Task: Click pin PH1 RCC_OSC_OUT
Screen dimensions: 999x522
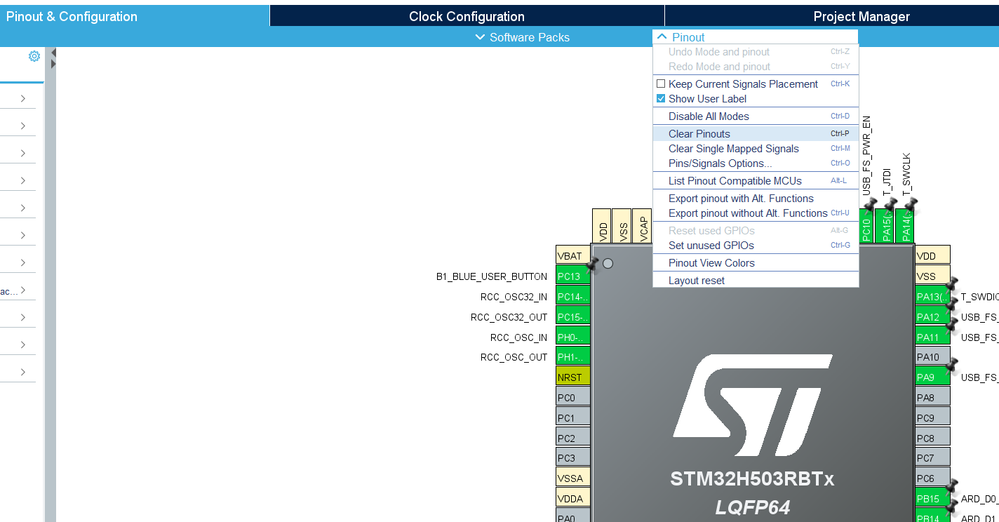Action: [573, 357]
